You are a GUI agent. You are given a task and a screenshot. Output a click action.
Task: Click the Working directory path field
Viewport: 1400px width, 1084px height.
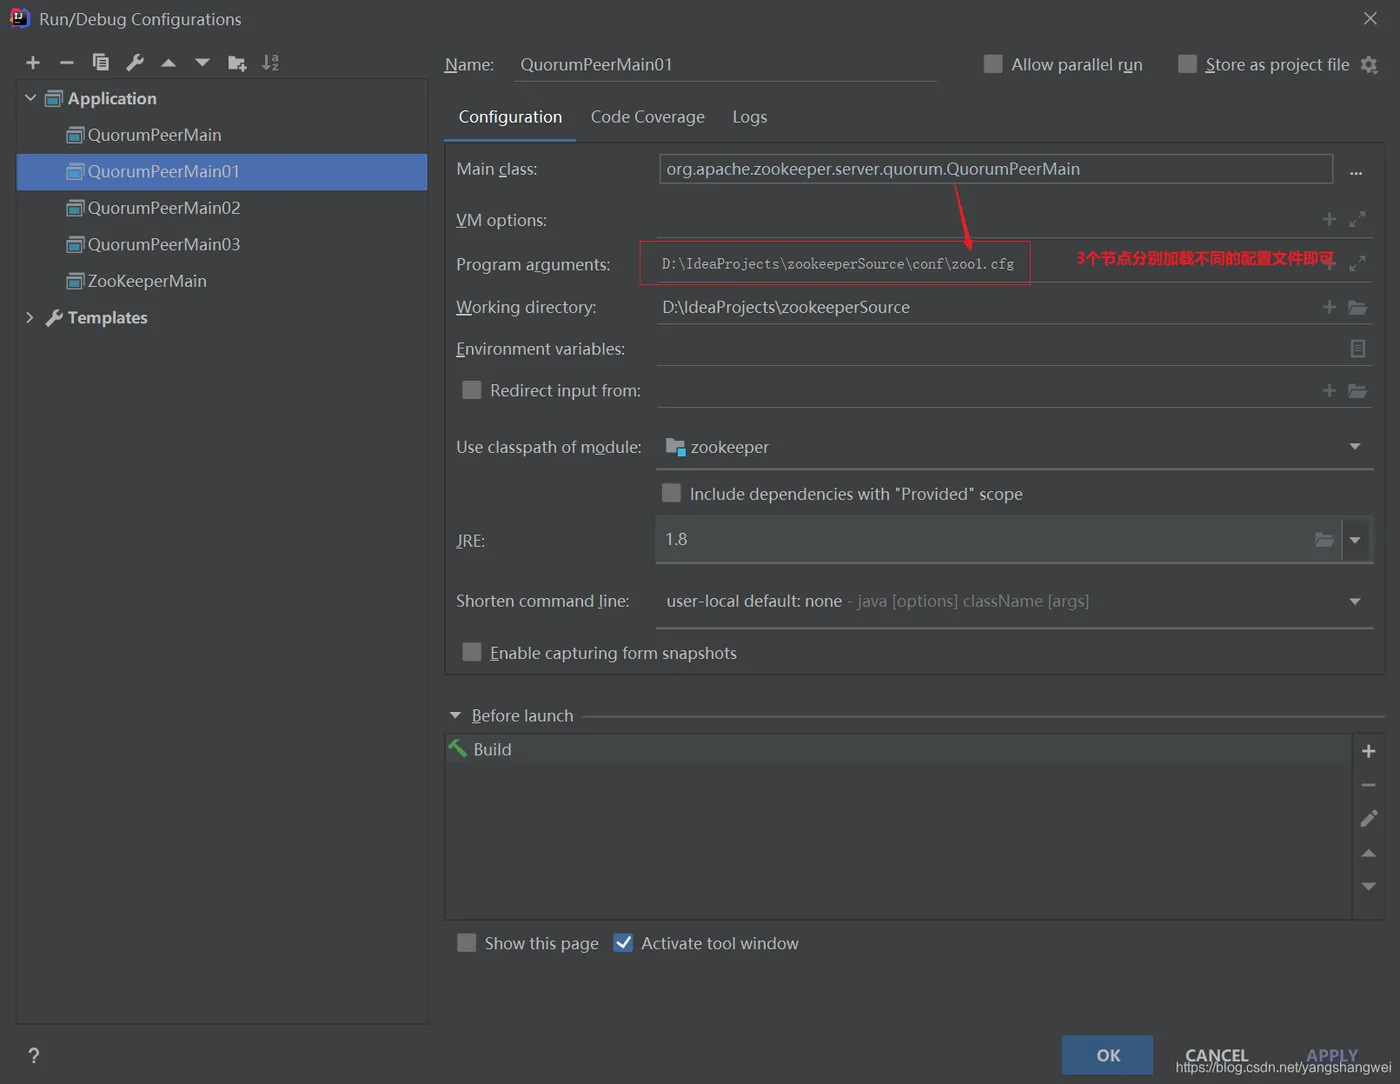point(988,307)
